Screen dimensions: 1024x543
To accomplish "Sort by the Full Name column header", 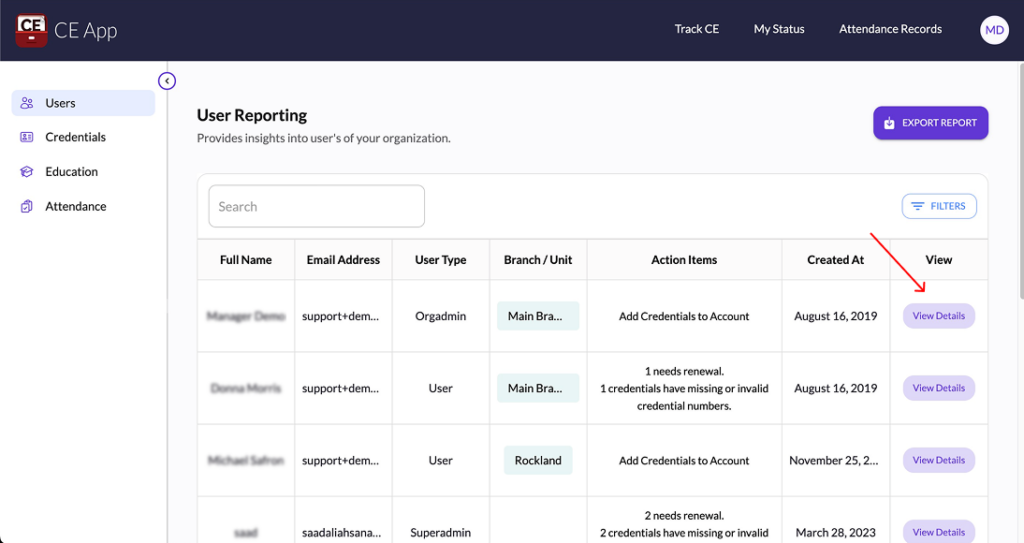I will (x=246, y=260).
